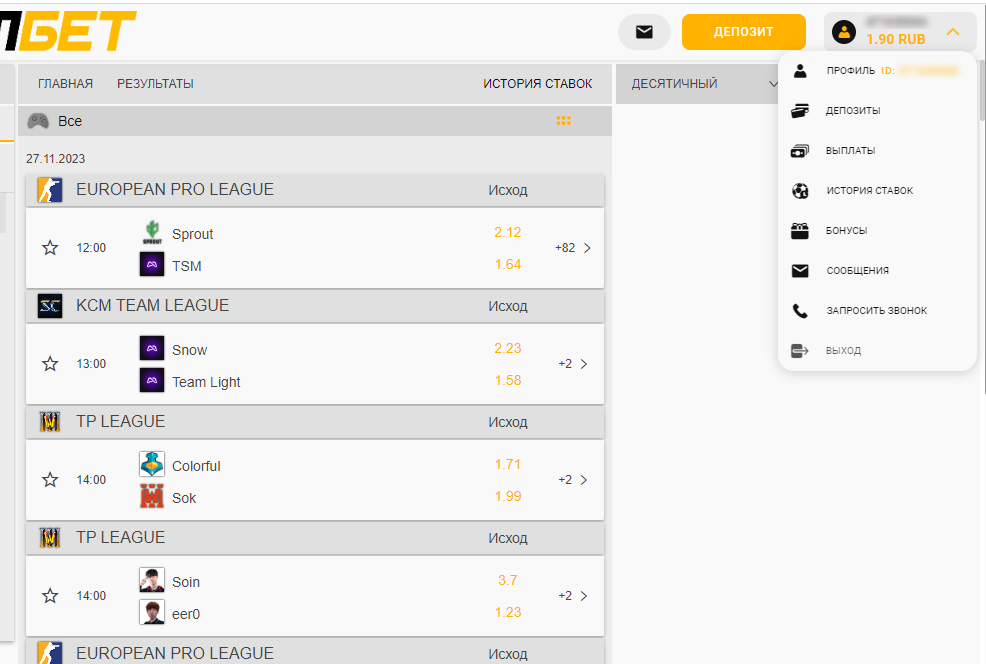Expand +2 markets for Soin vs eer0
This screenshot has height=664, width=986.
[x=573, y=595]
